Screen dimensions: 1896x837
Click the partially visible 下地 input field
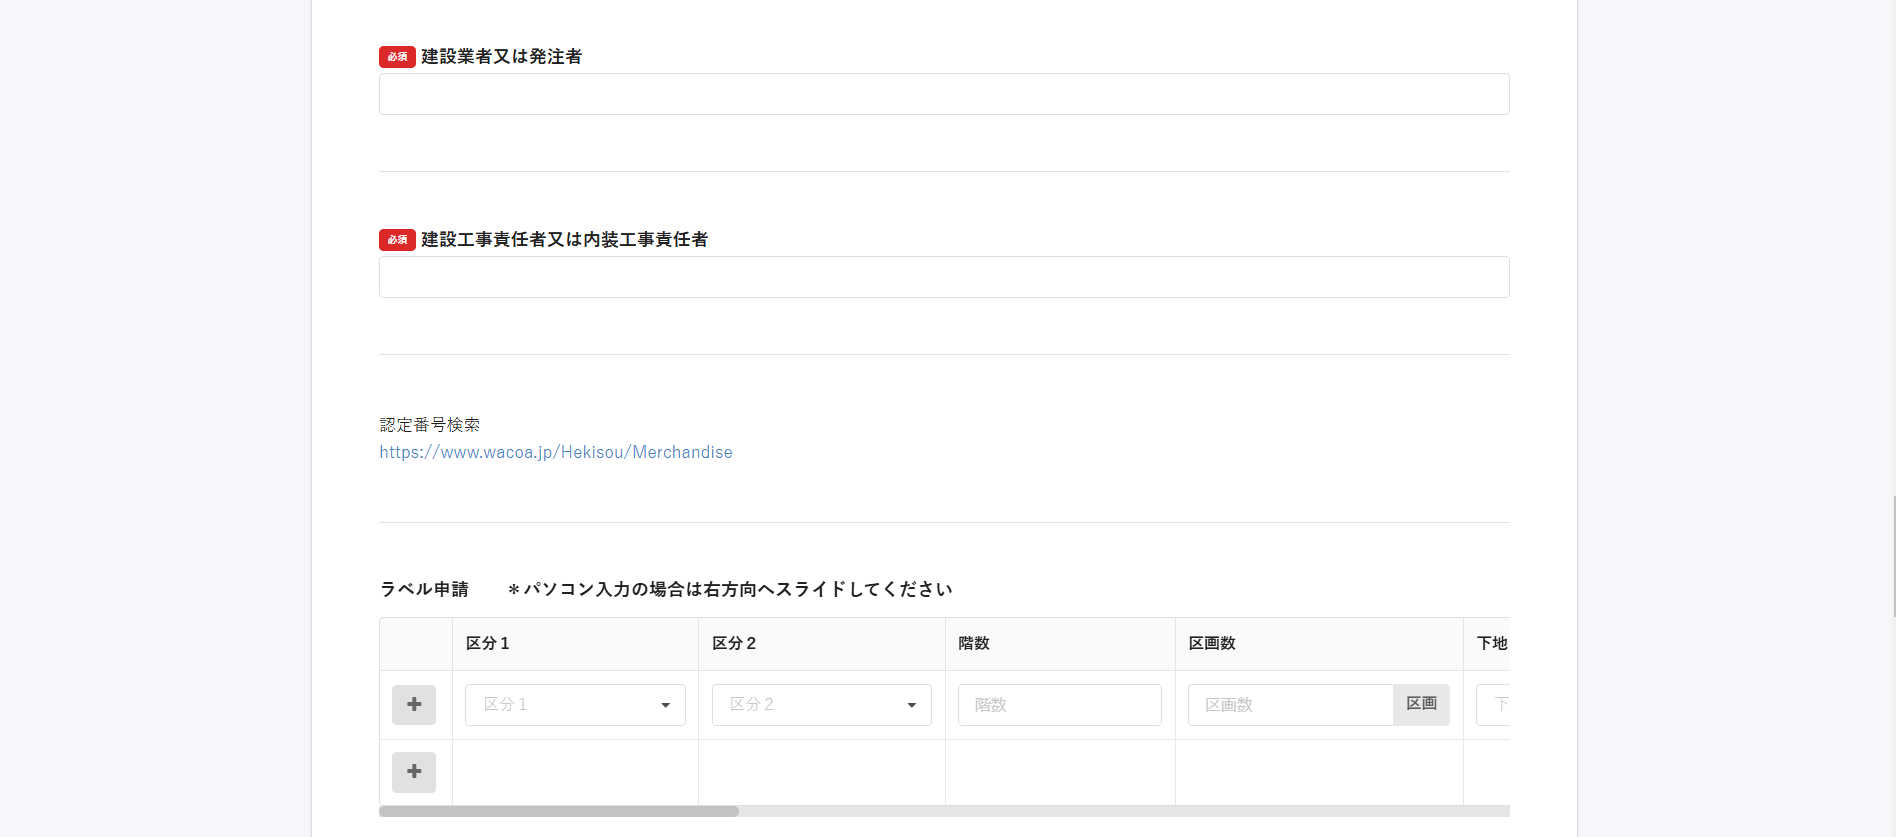click(1494, 705)
